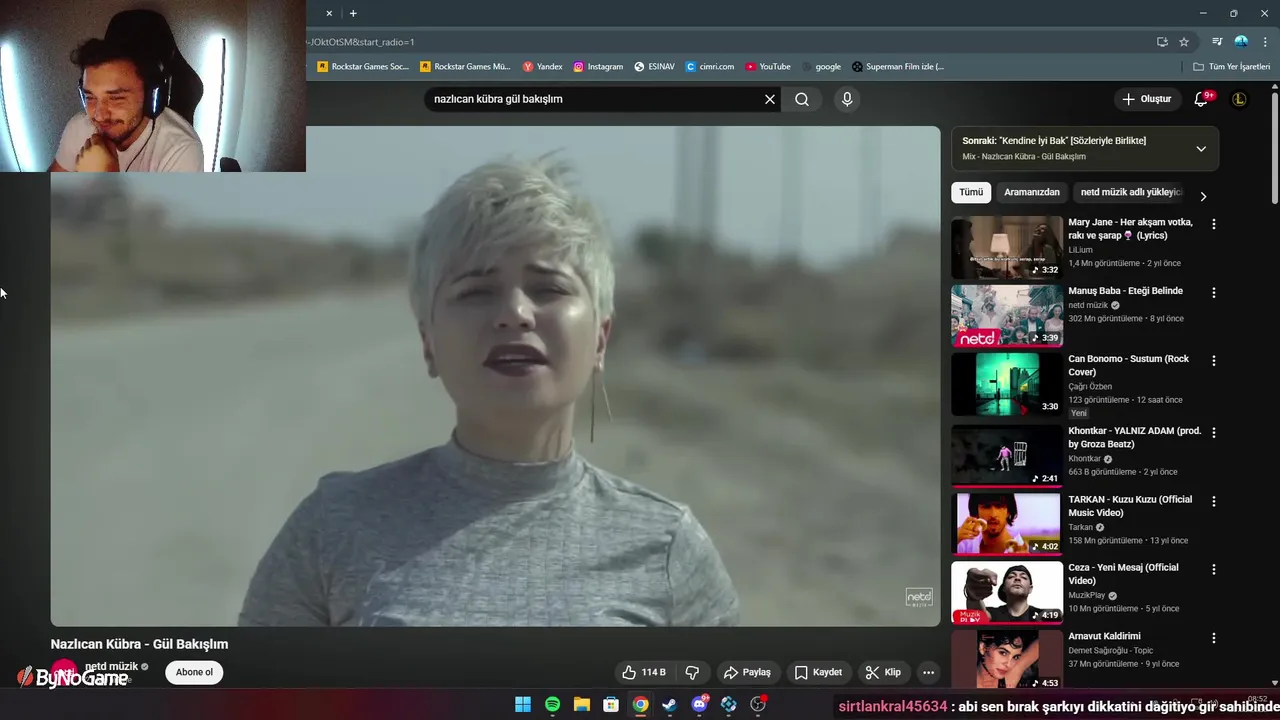Click the Oluştur create button
This screenshot has height=720, width=1280.
[x=1146, y=99]
